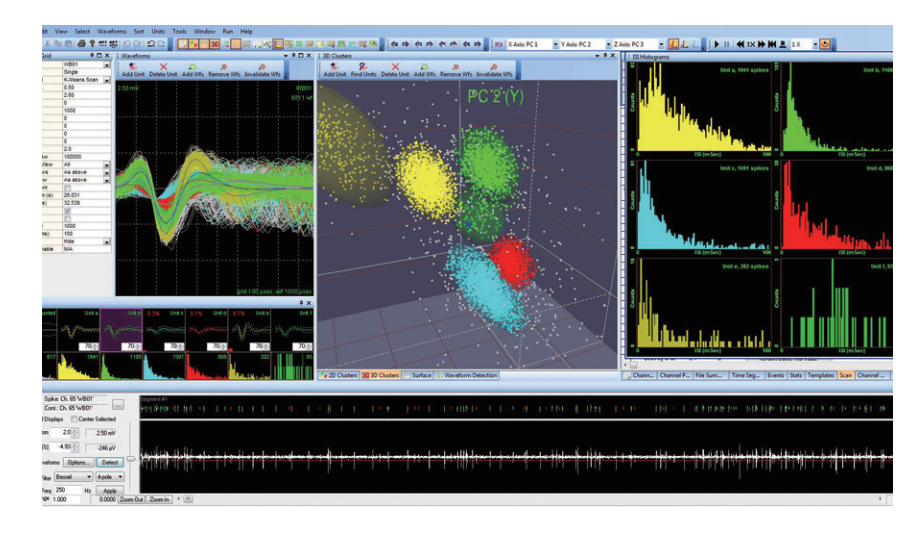
Task: Click the fast-forward double-arrow playback button
Action: 761,44
